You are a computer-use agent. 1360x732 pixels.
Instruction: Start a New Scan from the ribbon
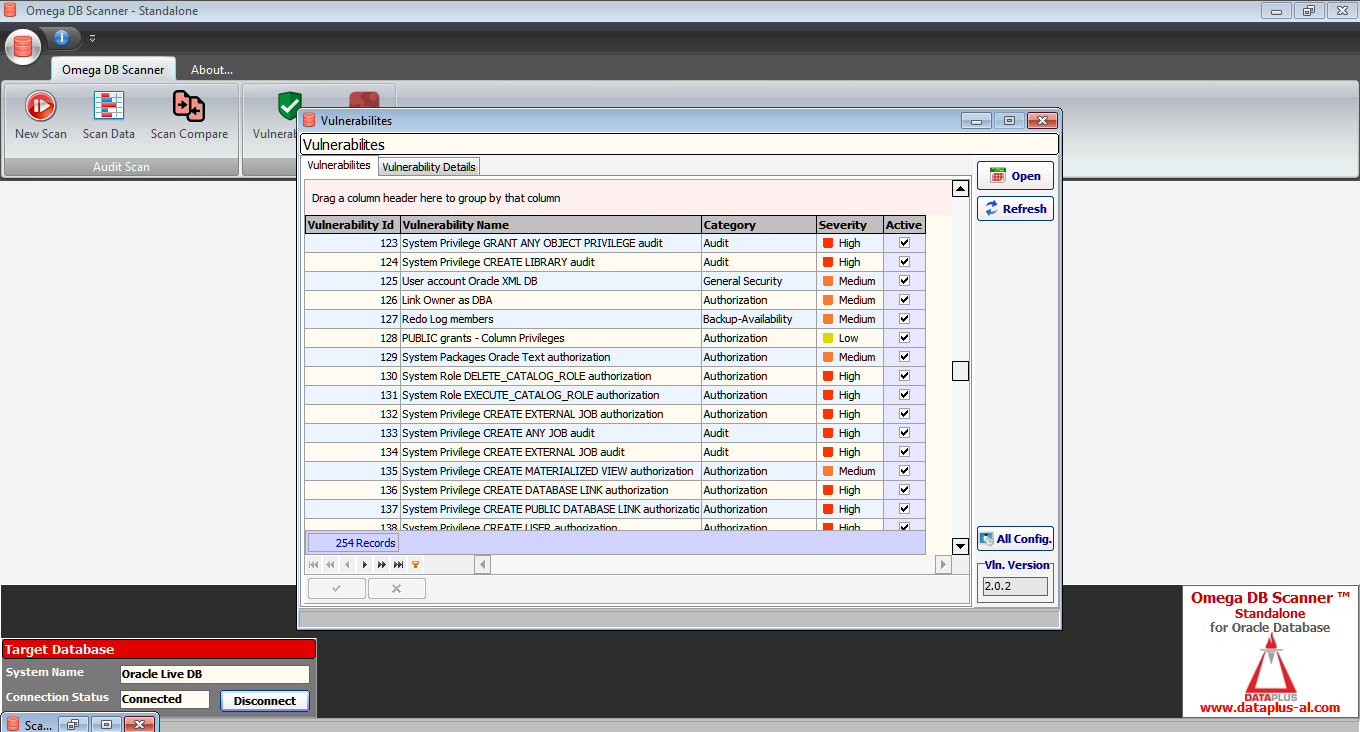coord(41,116)
